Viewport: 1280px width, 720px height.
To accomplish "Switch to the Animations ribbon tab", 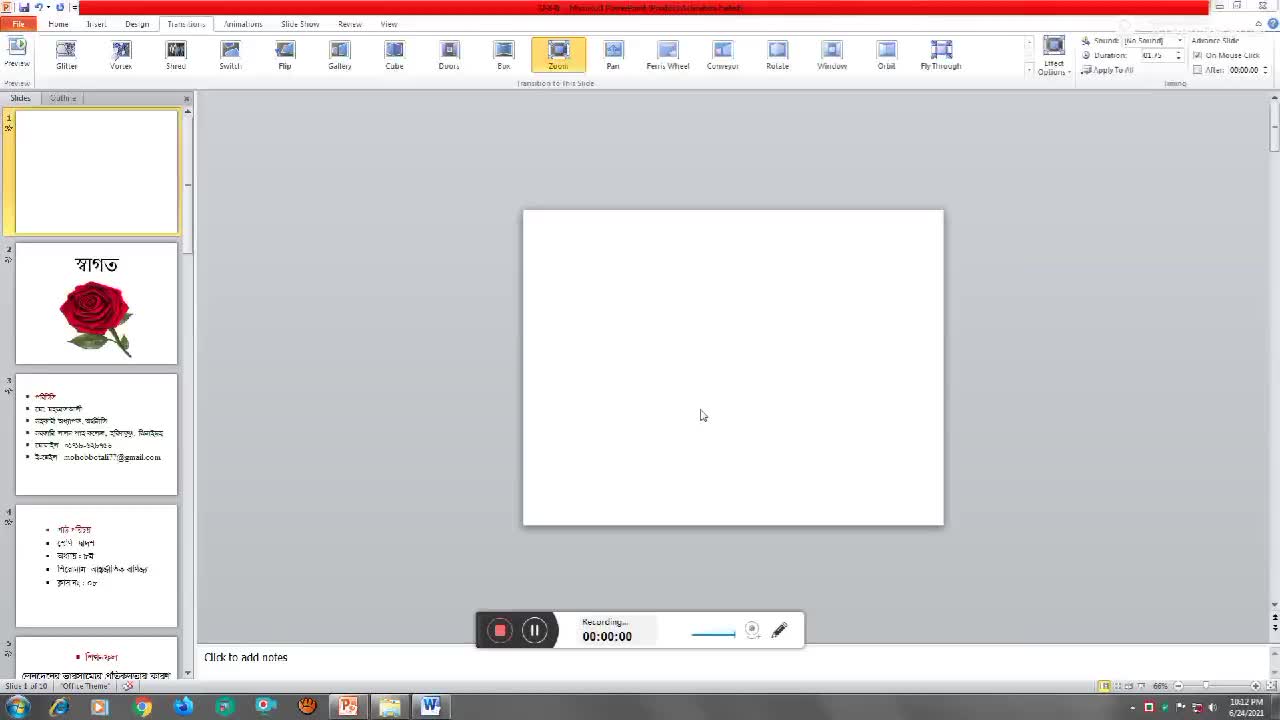I will pos(243,24).
